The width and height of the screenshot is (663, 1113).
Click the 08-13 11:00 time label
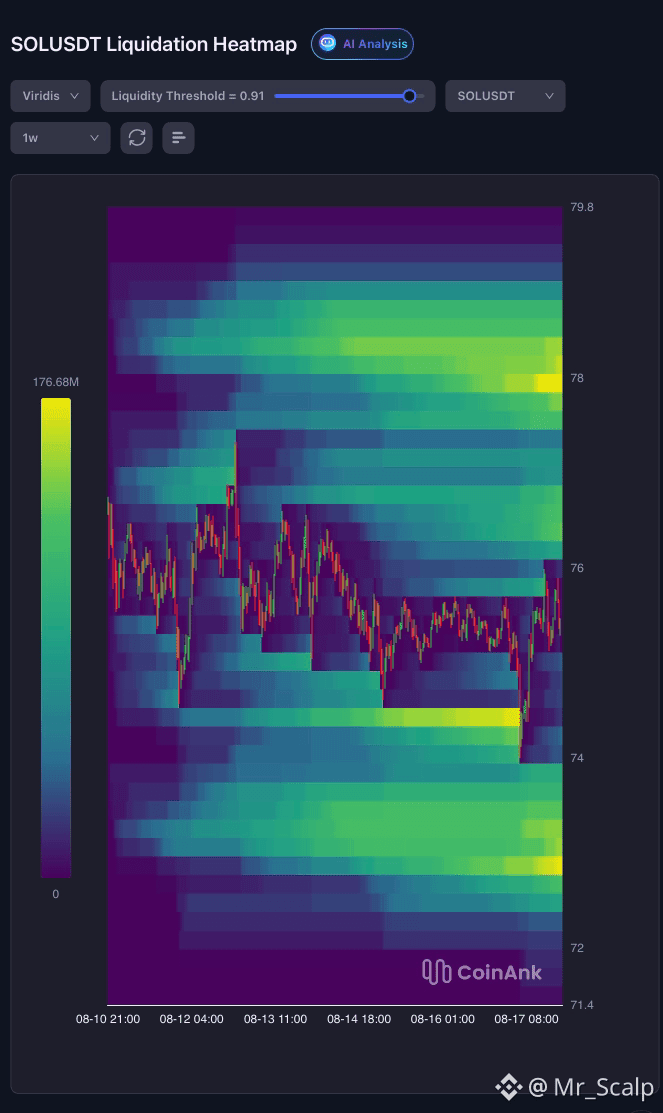pos(275,1019)
